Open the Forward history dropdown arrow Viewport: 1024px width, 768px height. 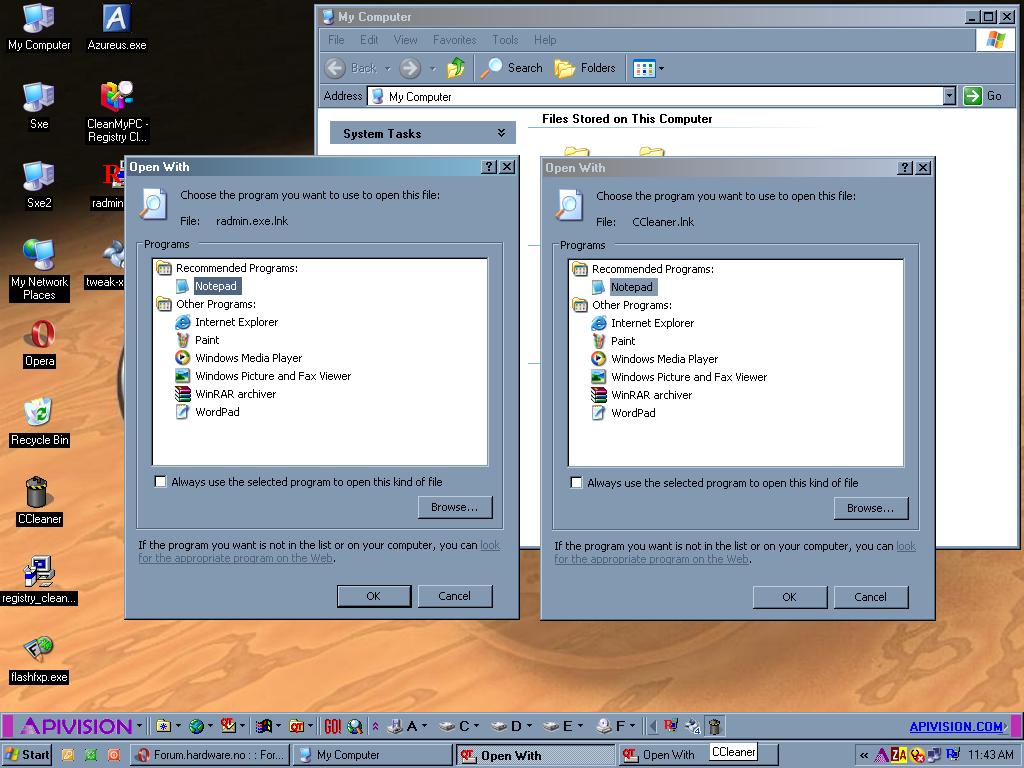point(432,68)
